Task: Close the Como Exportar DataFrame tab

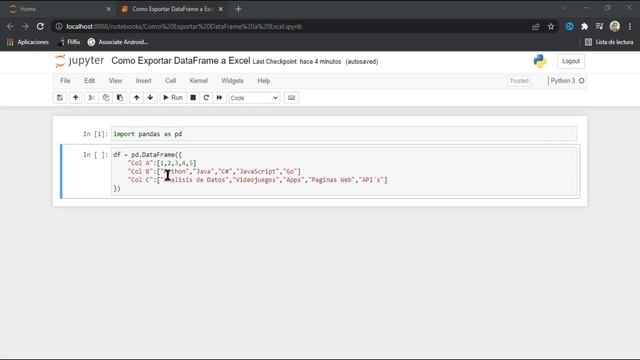Action: [x=220, y=9]
